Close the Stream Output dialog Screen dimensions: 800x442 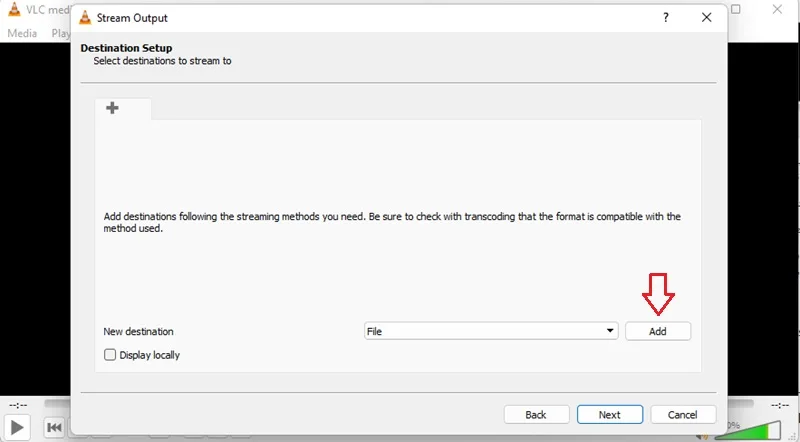click(x=706, y=17)
